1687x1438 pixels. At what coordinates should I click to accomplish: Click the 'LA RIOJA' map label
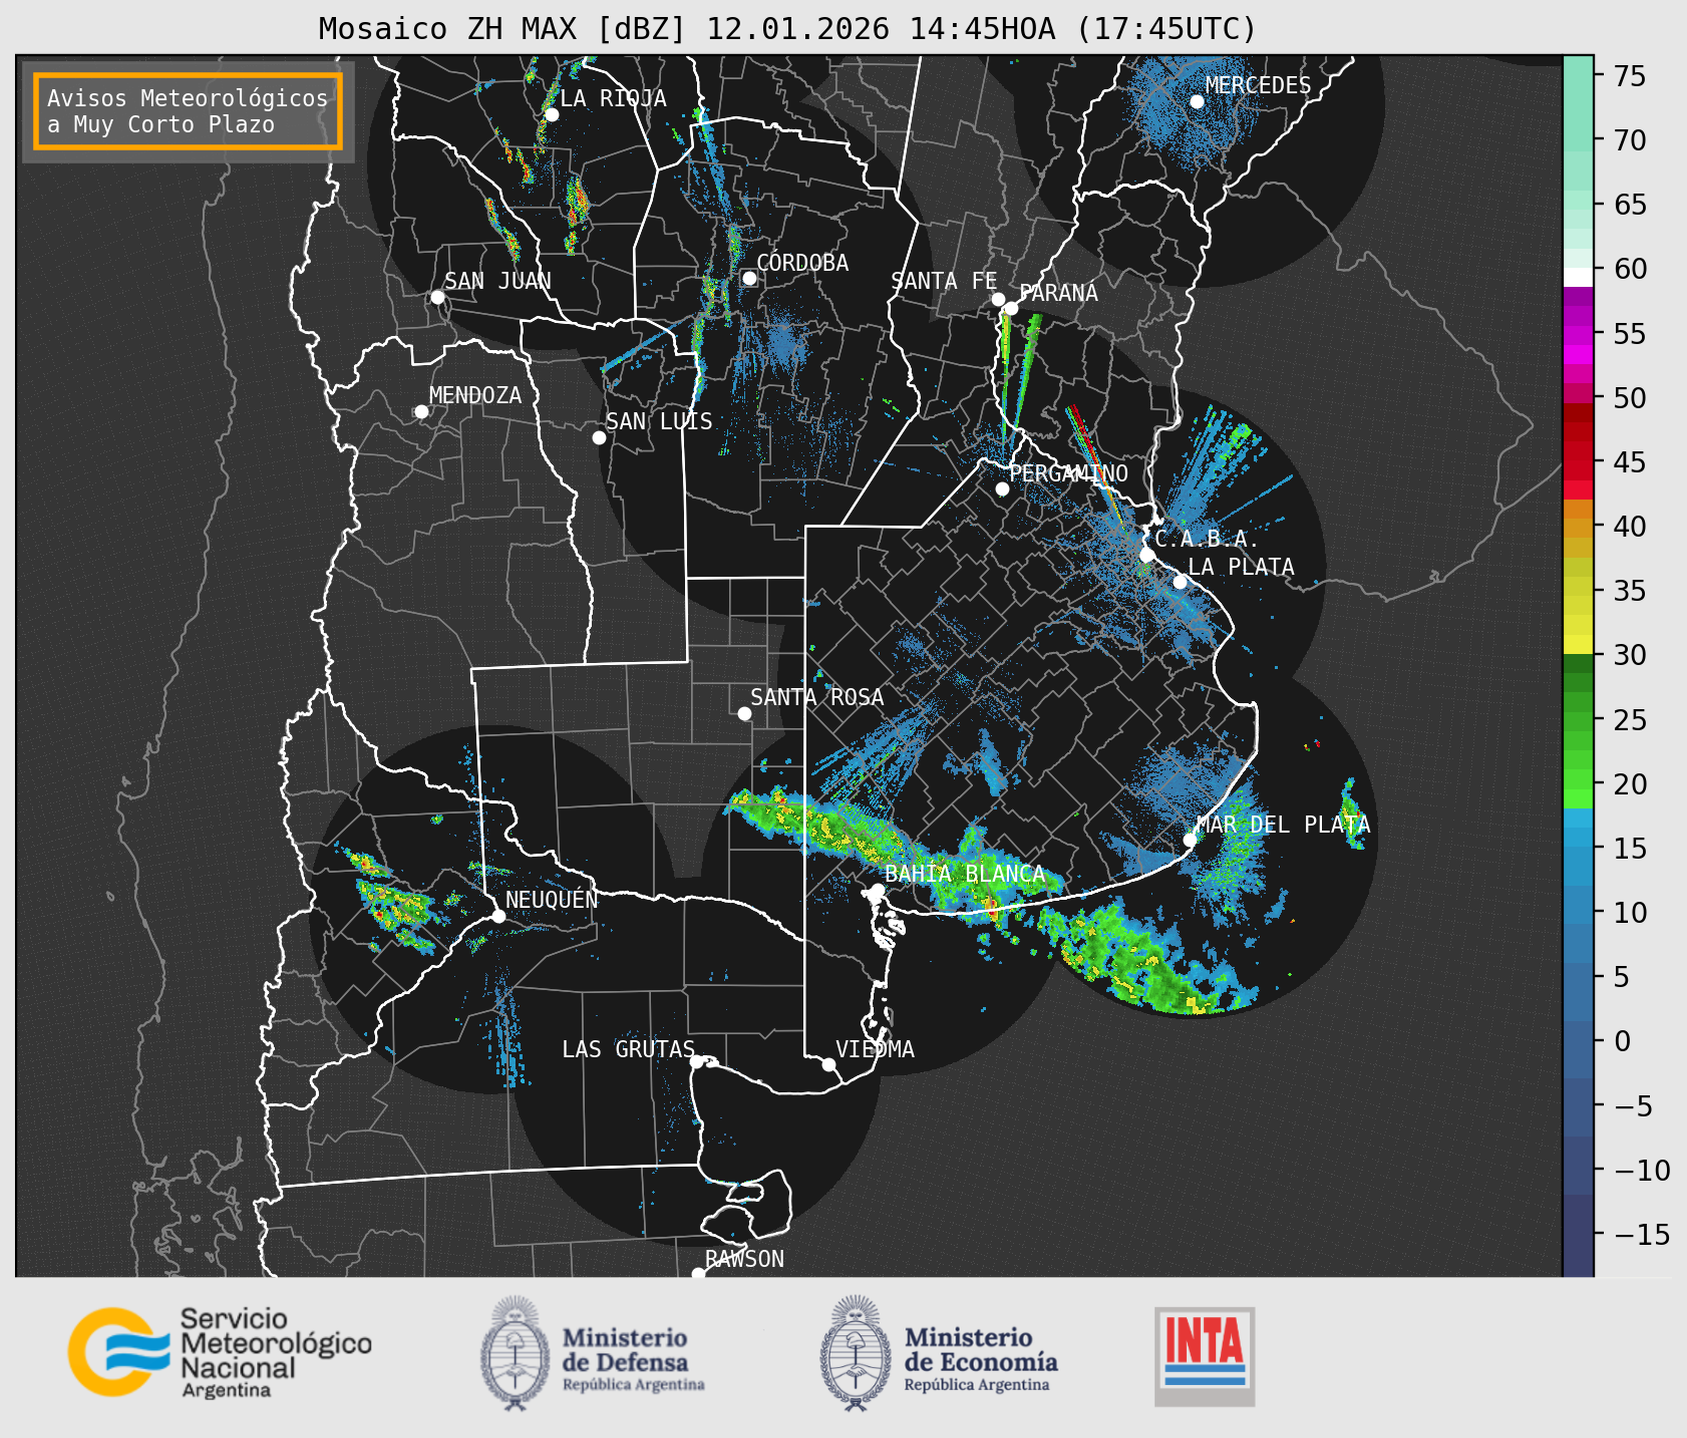613,98
